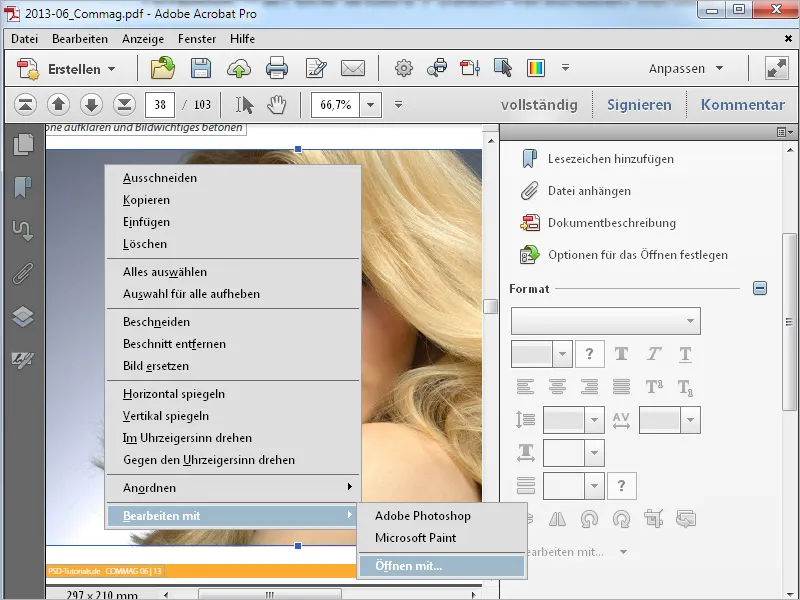Toggle read mode with the expand arrows icon

[x=777, y=68]
